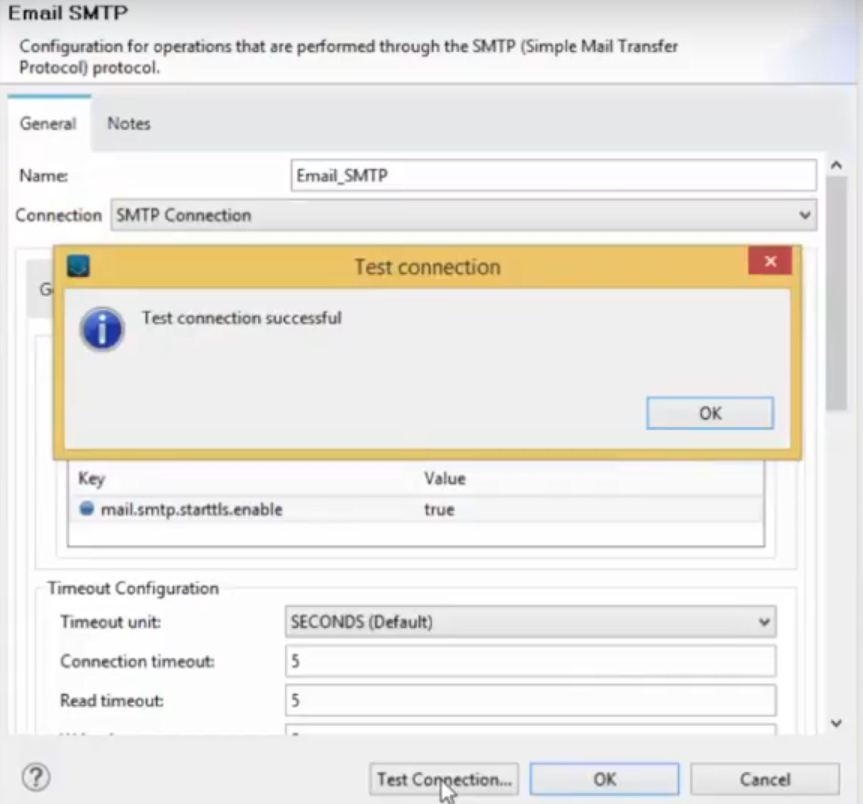The image size is (863, 804).
Task: Click the blue information icon in dialog
Action: coord(102,329)
